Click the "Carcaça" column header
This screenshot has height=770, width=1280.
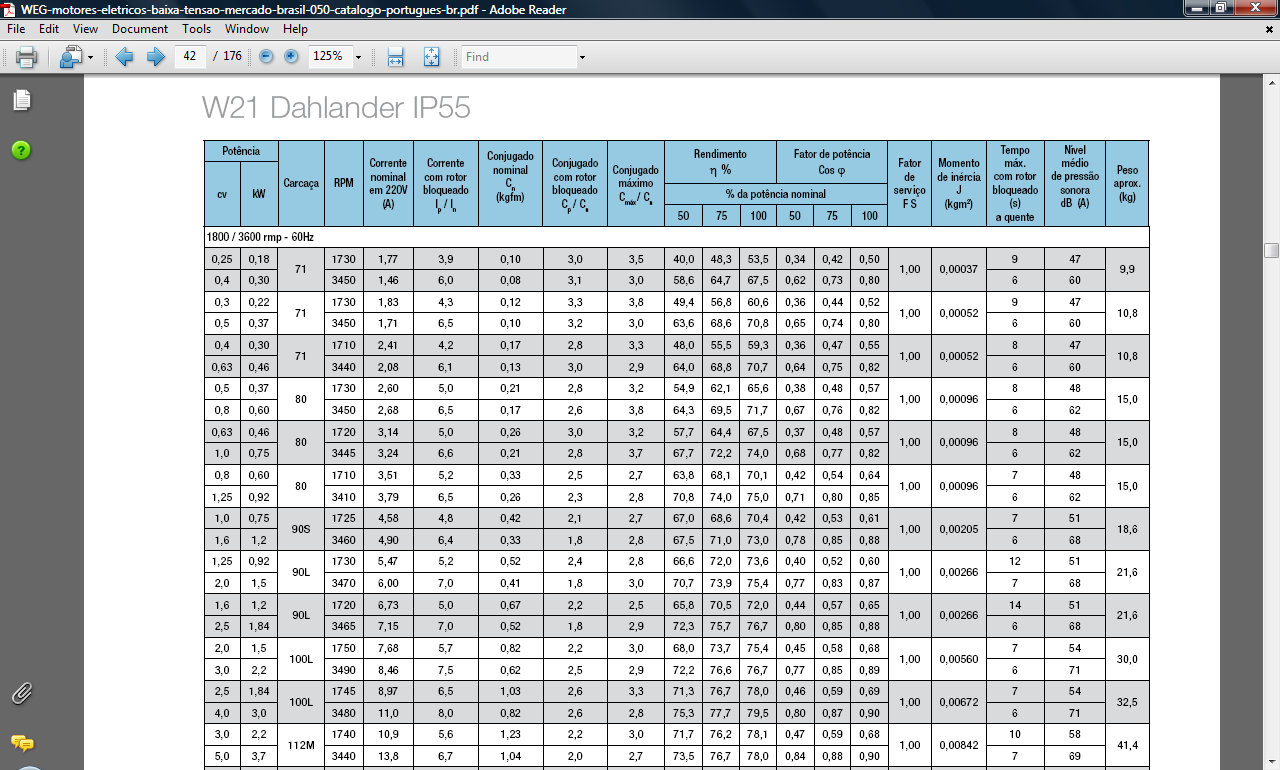pos(301,184)
